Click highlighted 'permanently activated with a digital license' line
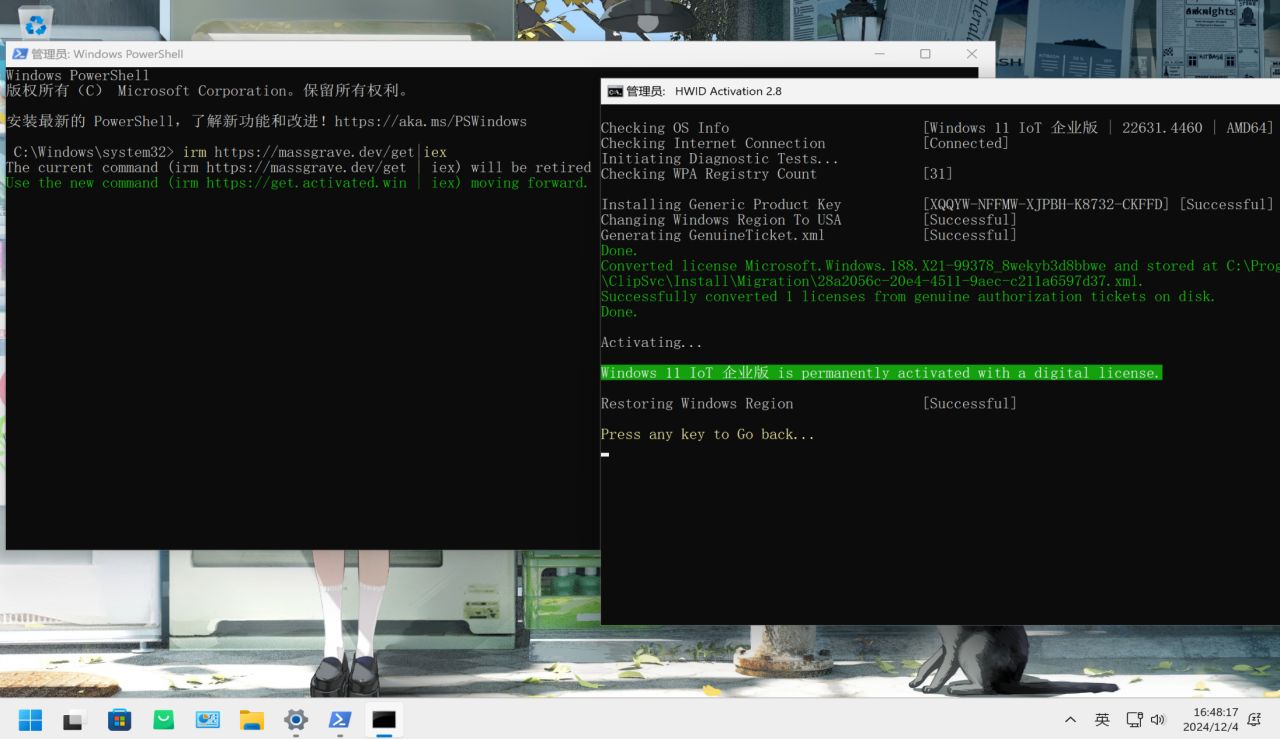 pyautogui.click(x=881, y=373)
